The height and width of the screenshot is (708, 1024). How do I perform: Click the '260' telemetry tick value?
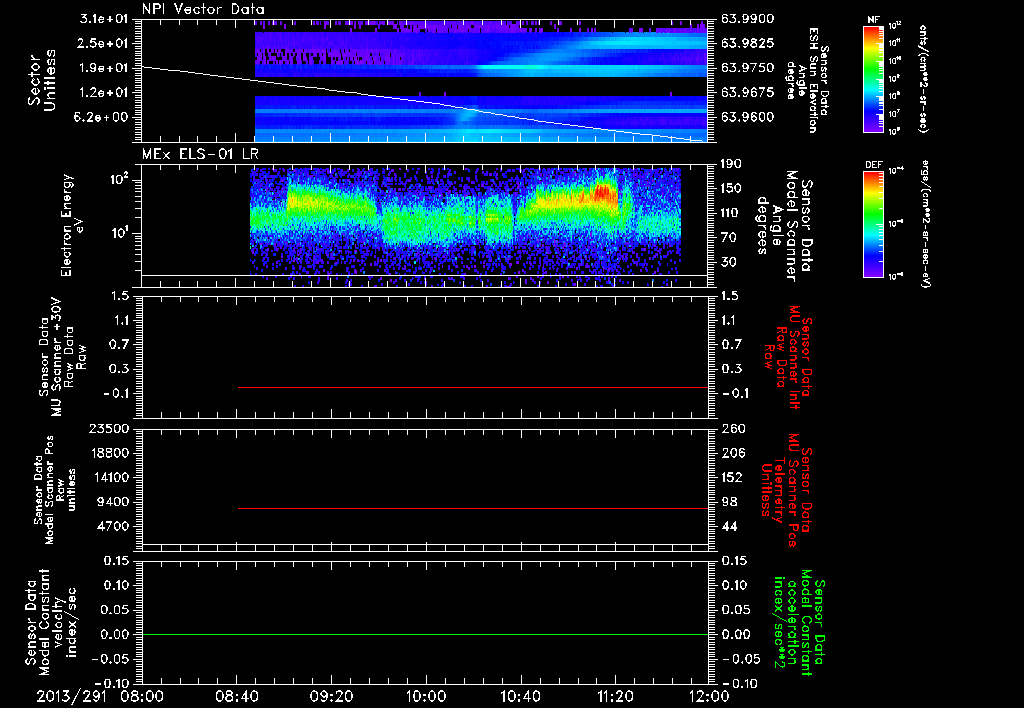(x=731, y=428)
